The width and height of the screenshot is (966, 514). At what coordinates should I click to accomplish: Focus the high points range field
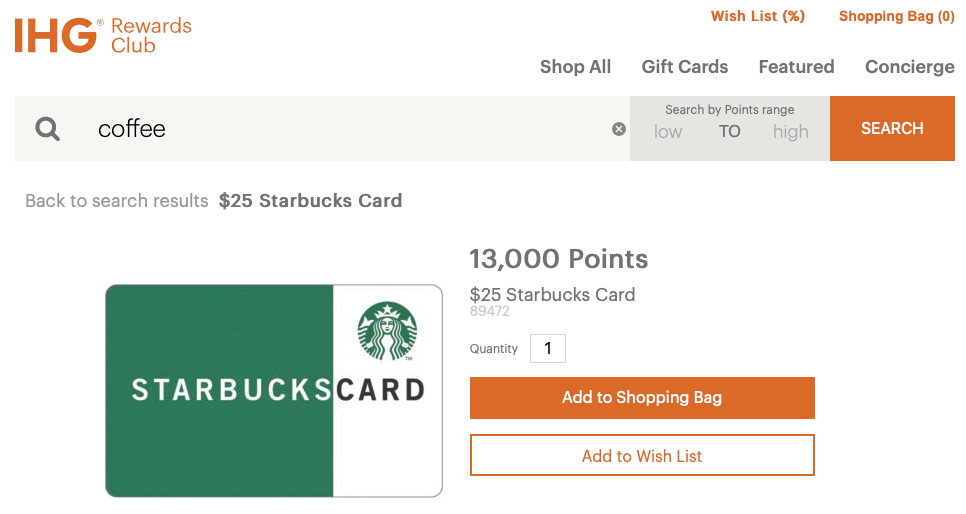coord(790,132)
